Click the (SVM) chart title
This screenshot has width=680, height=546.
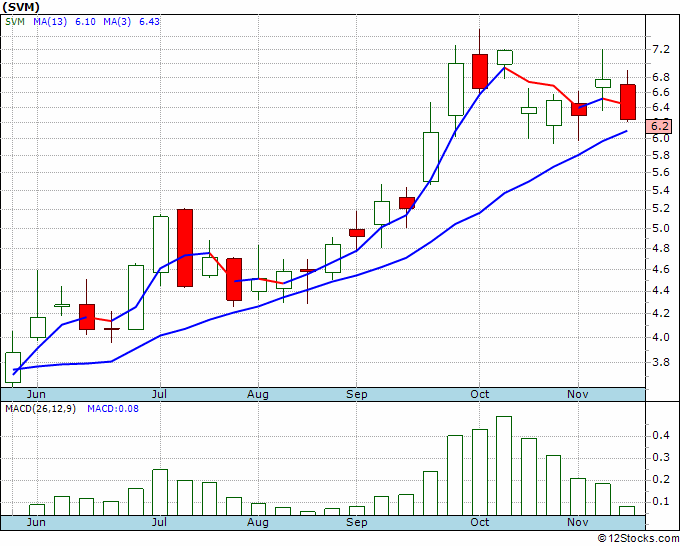(x=20, y=7)
